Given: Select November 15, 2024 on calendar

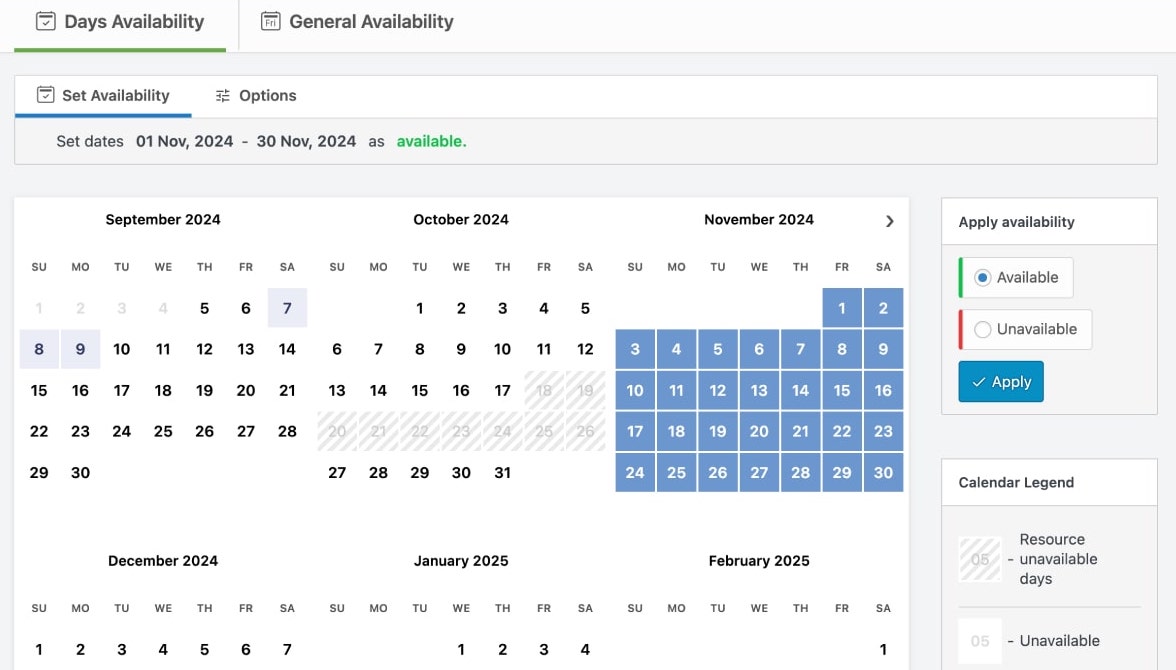Looking at the screenshot, I should tap(842, 390).
